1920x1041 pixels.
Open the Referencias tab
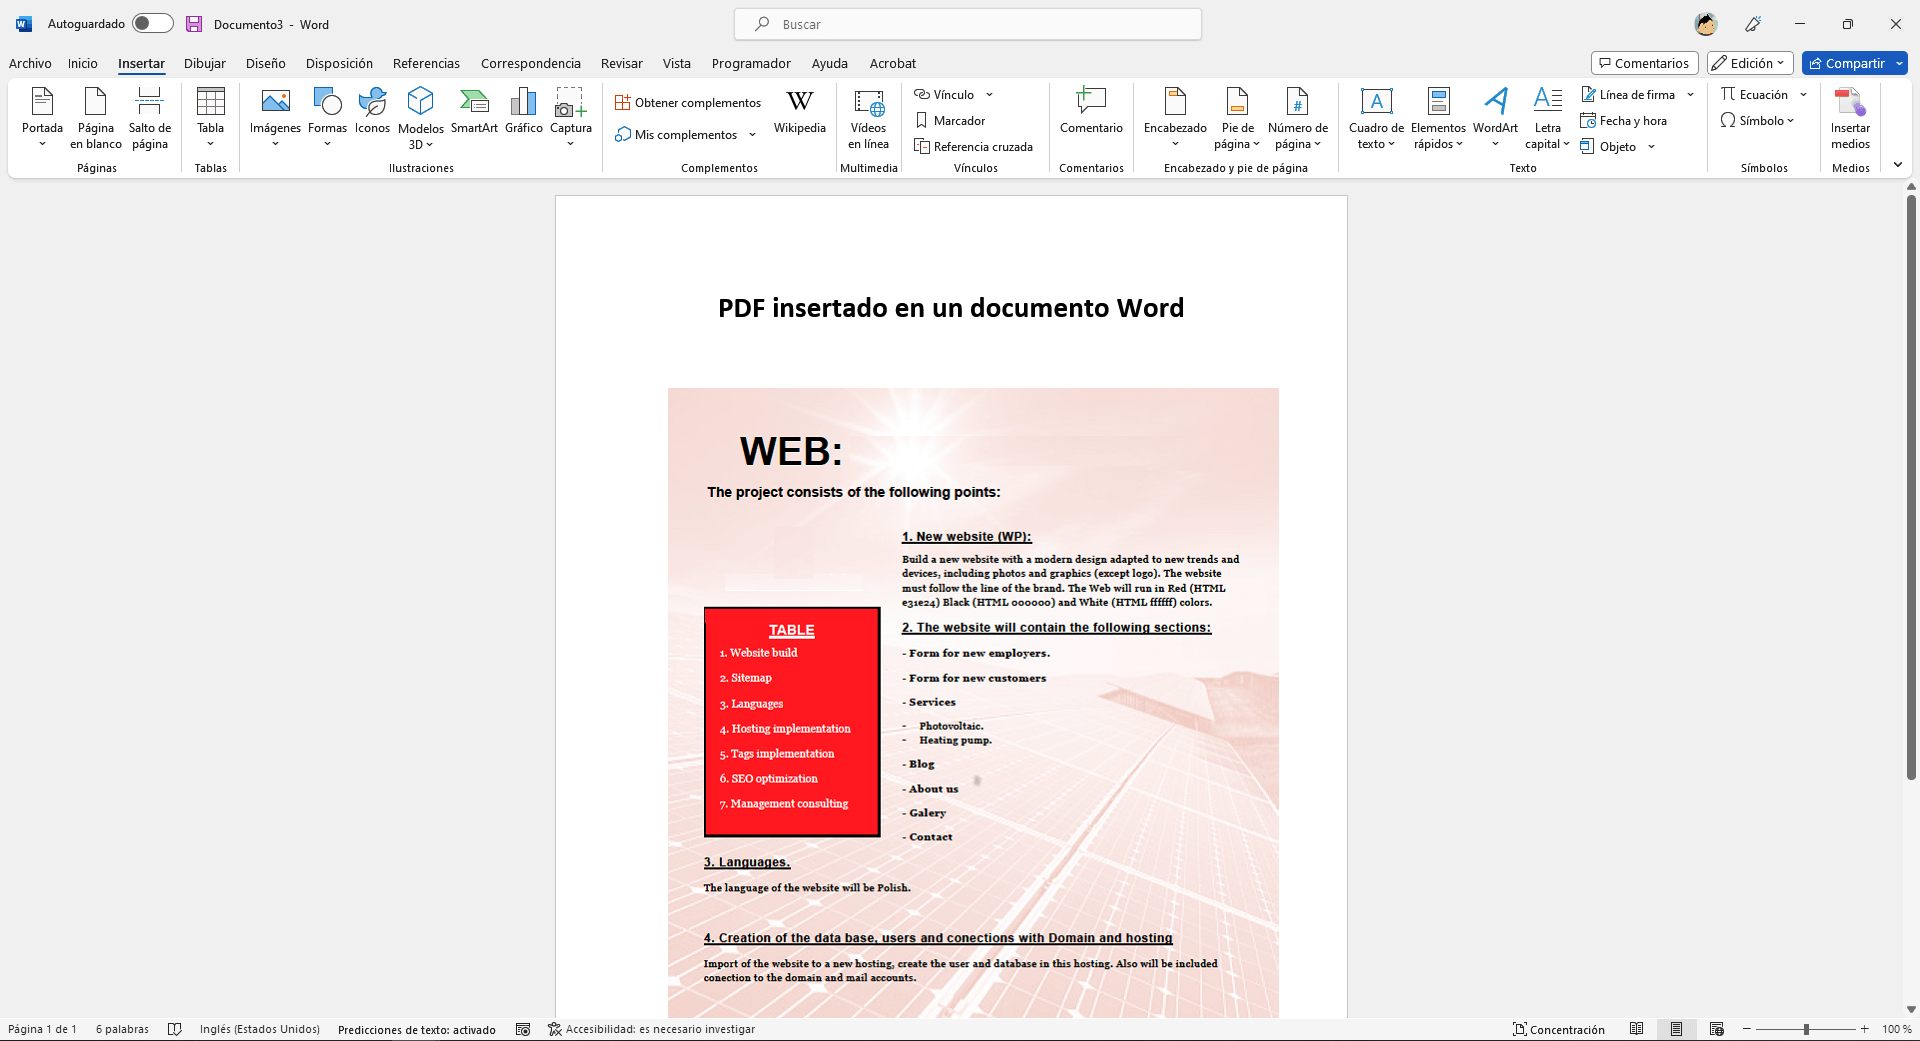426,63
